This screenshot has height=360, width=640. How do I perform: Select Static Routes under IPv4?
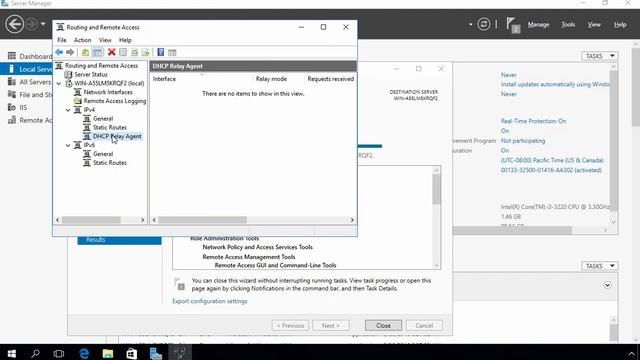pos(110,127)
